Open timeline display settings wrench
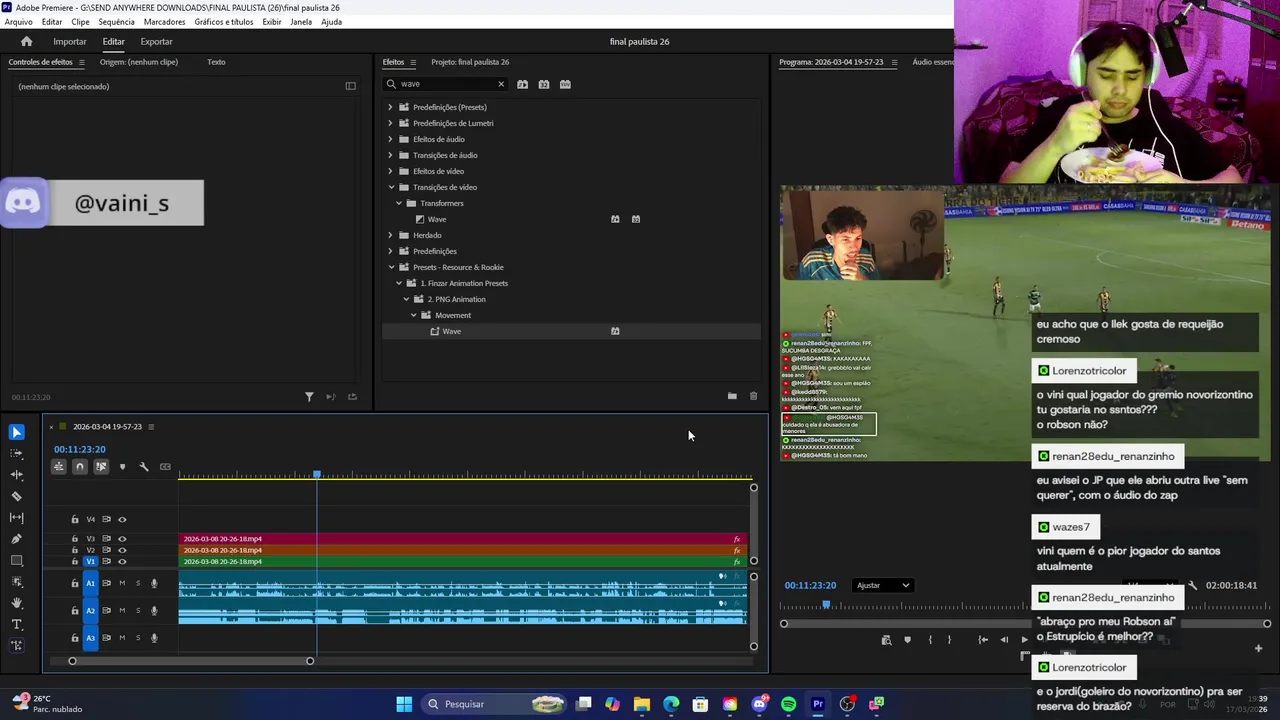 pyautogui.click(x=144, y=467)
